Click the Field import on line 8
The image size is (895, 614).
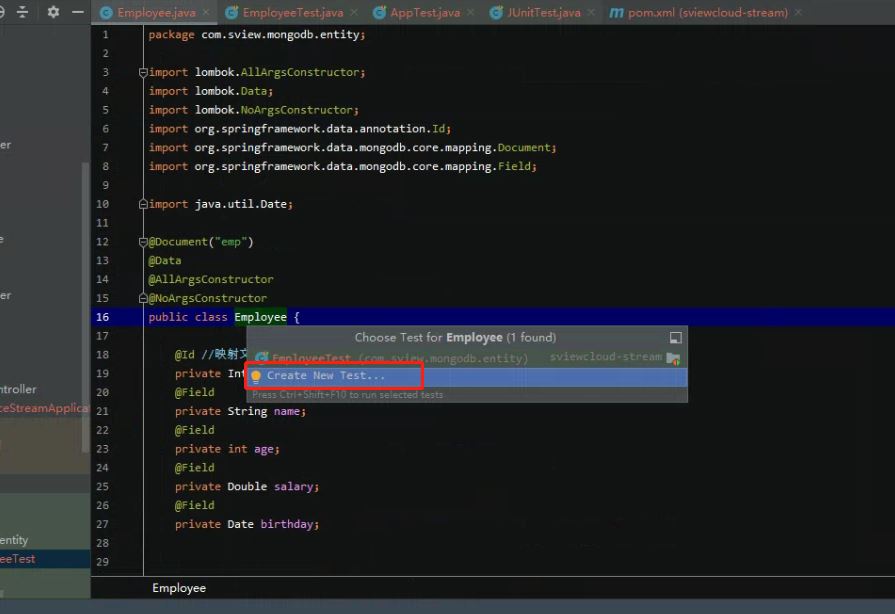342,167
